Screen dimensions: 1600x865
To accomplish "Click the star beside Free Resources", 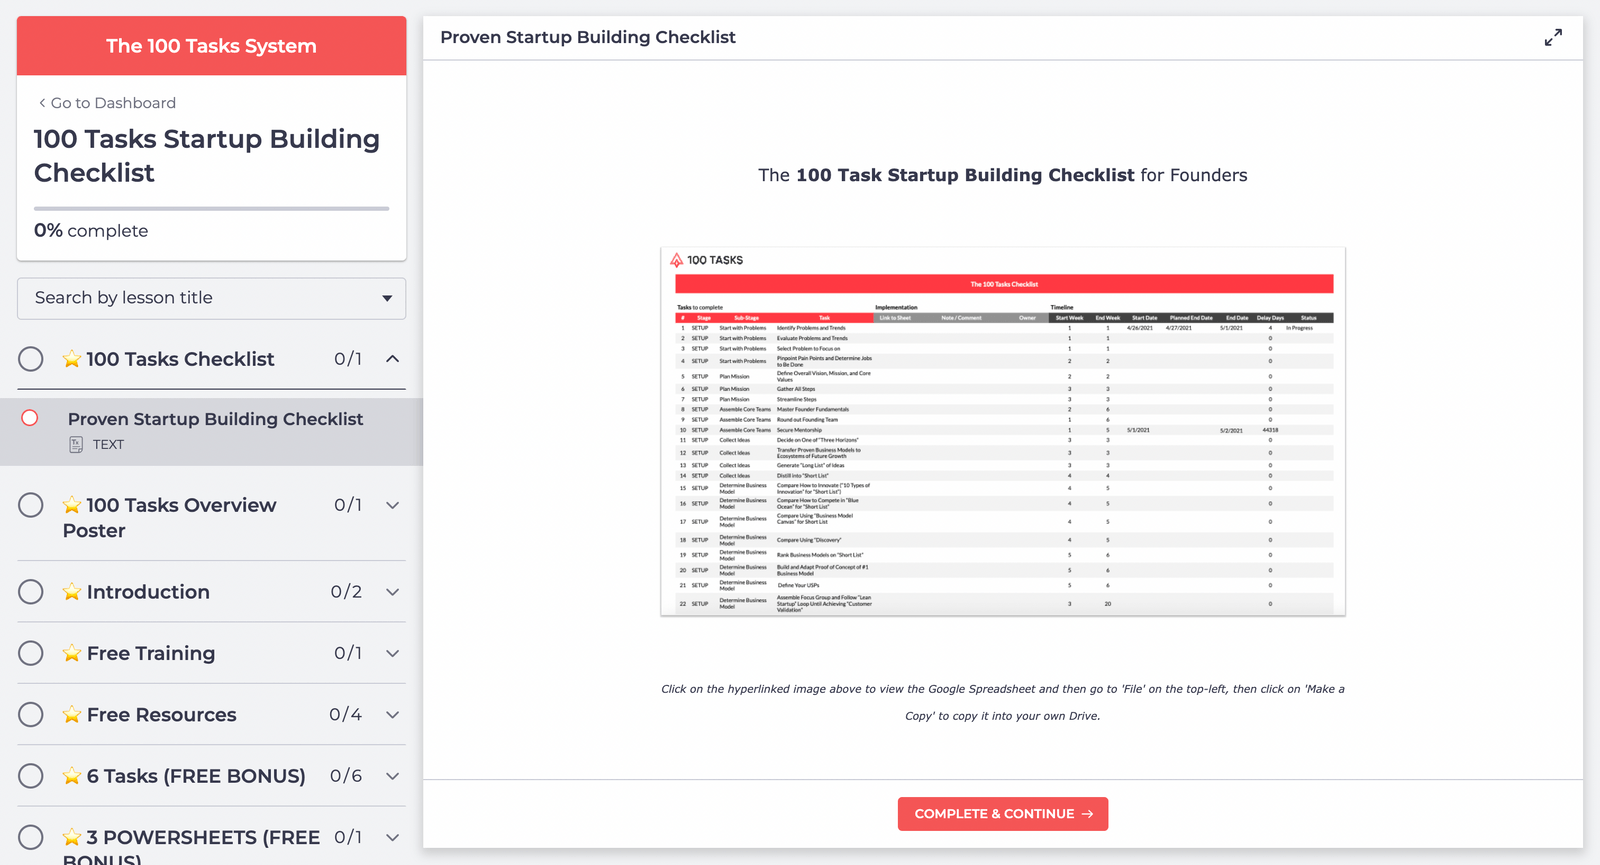I will point(71,714).
